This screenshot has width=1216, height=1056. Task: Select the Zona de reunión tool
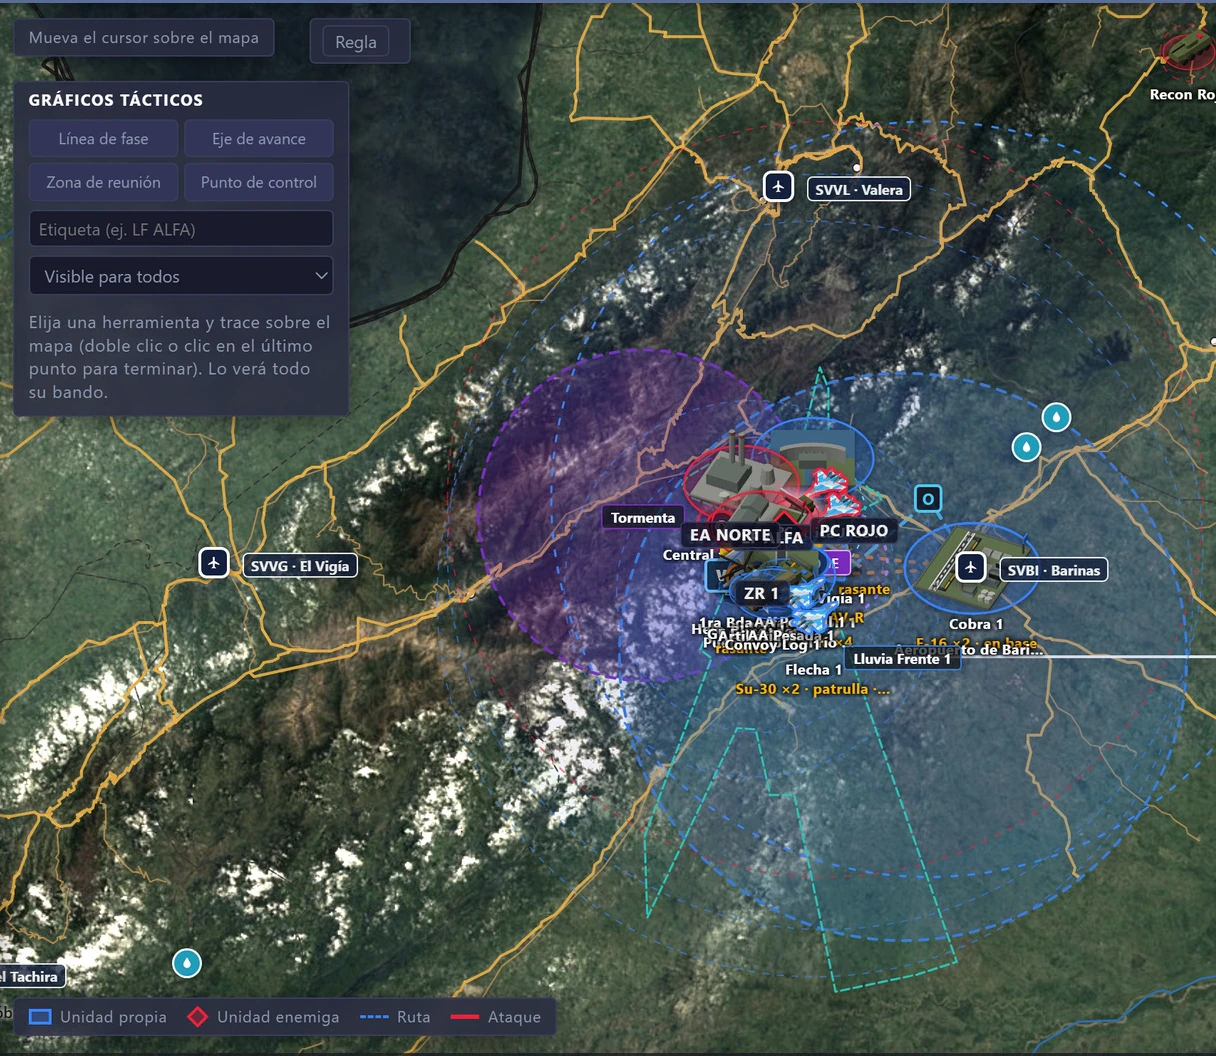click(x=103, y=182)
